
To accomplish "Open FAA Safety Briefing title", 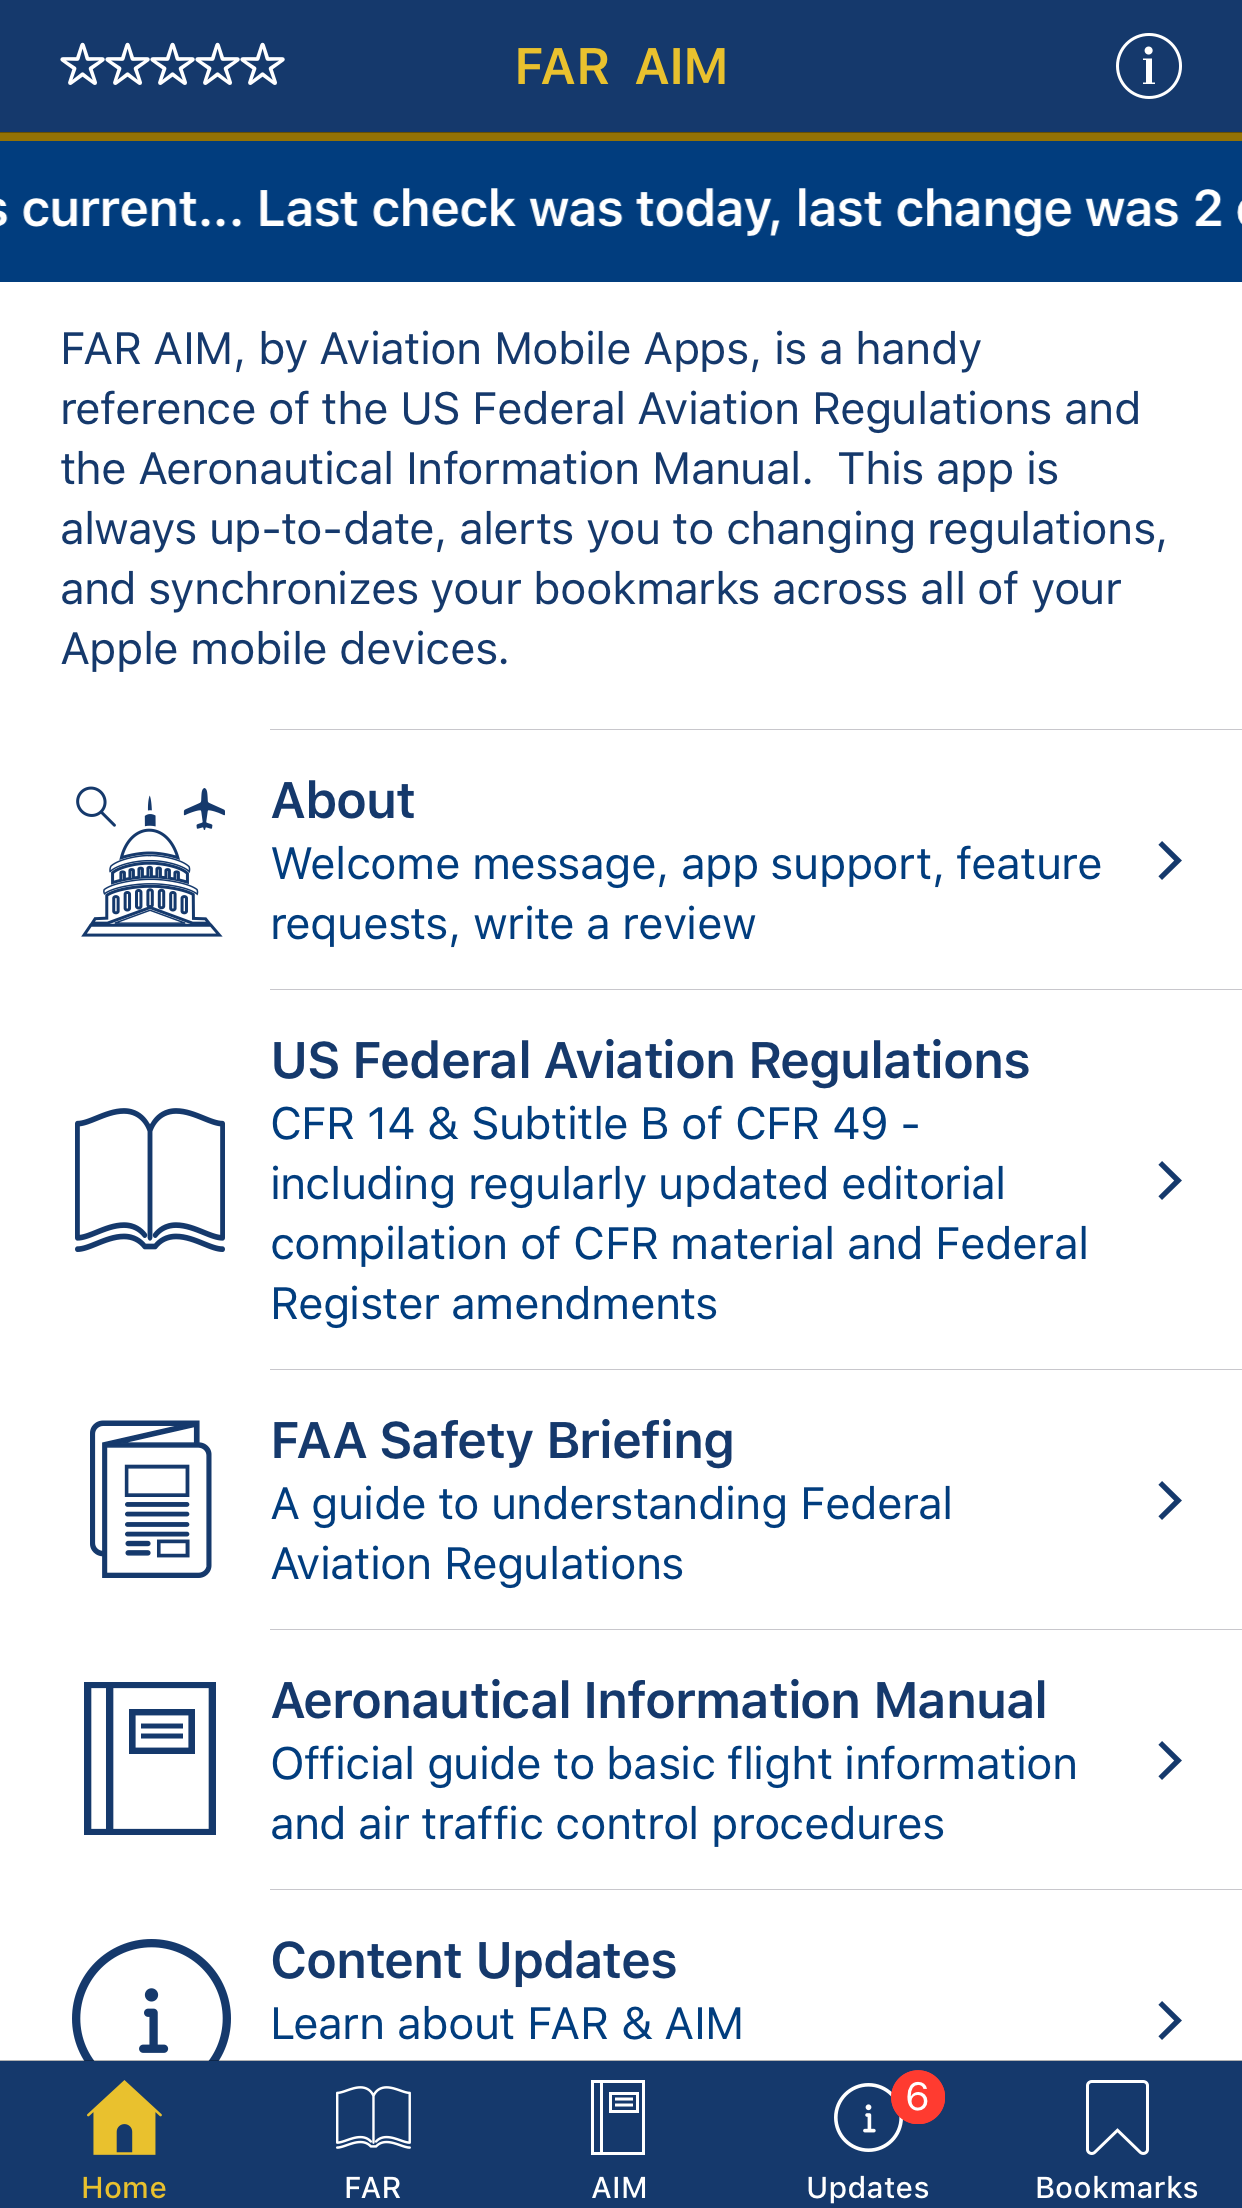I will [x=502, y=1441].
